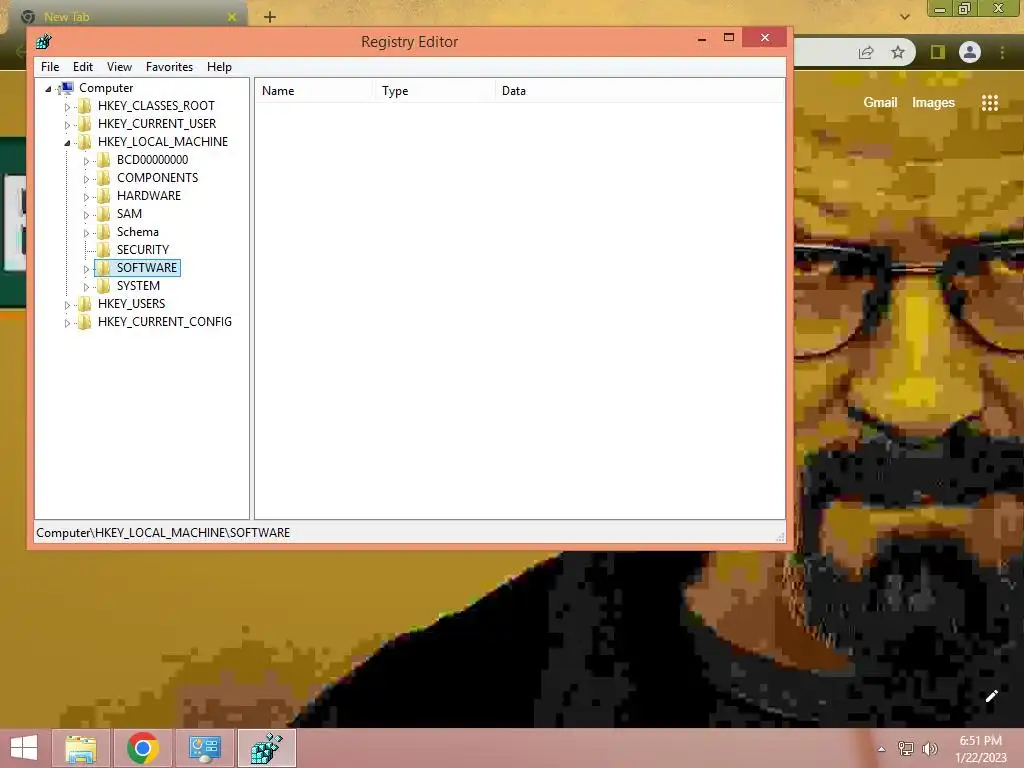Screen dimensions: 1024x768
Task: Click the Data column header
Action: tap(639, 91)
